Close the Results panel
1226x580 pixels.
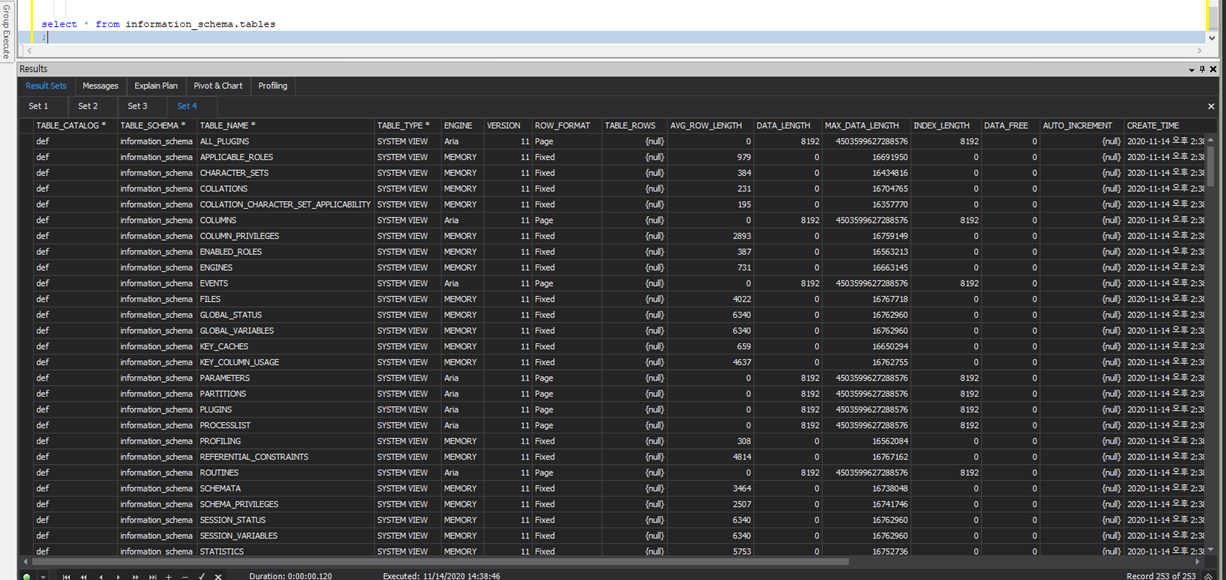1212,69
